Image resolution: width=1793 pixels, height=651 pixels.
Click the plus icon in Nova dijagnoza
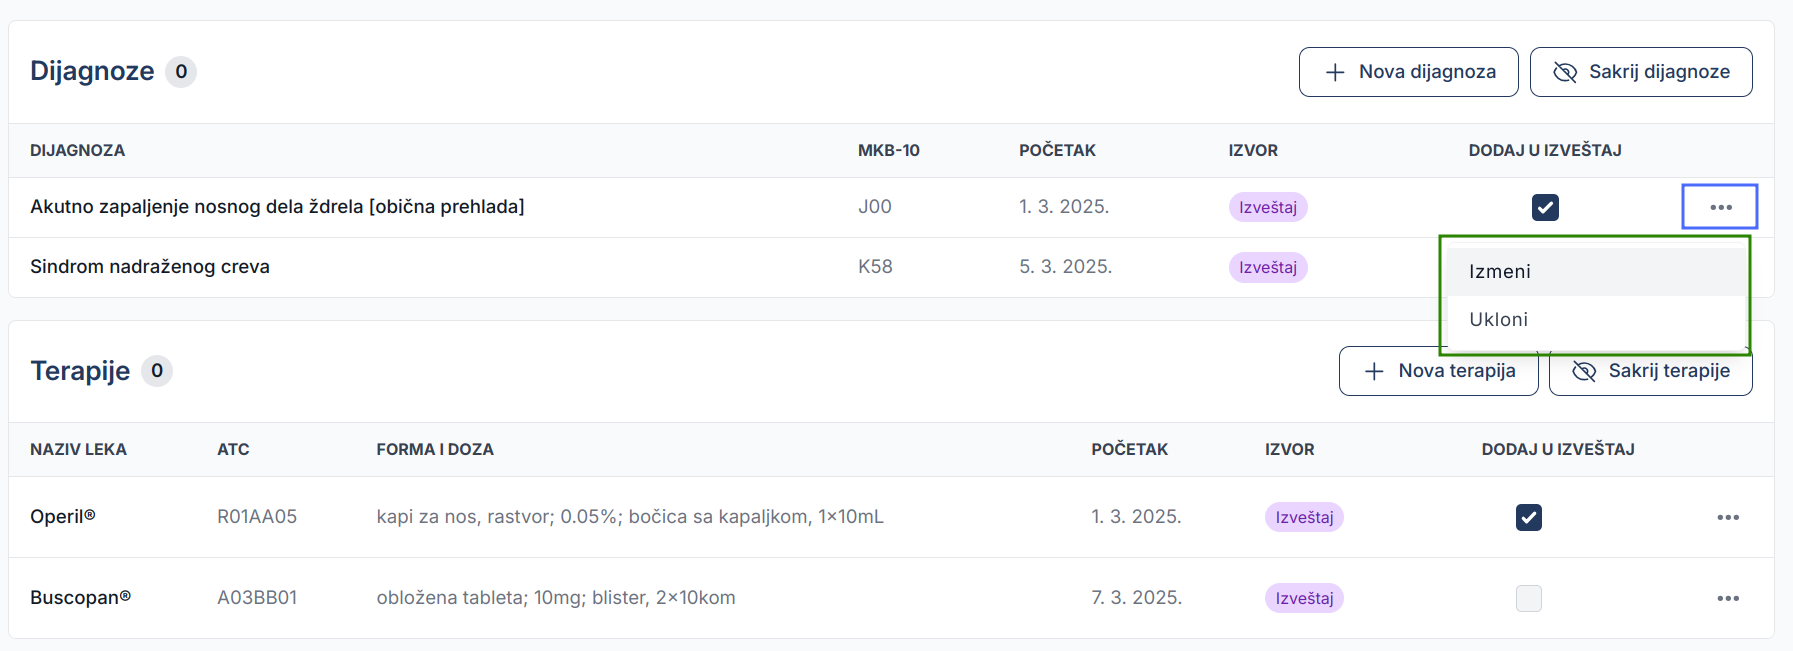(x=1335, y=72)
